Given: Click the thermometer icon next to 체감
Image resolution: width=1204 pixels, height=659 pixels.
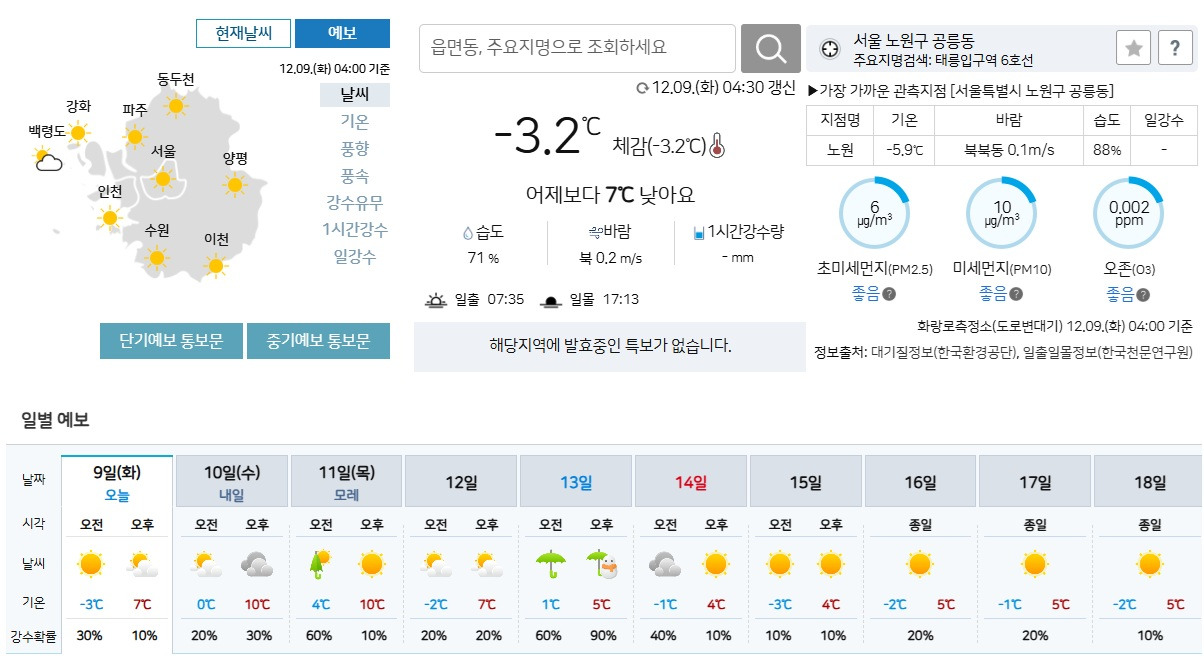Looking at the screenshot, I should point(716,146).
